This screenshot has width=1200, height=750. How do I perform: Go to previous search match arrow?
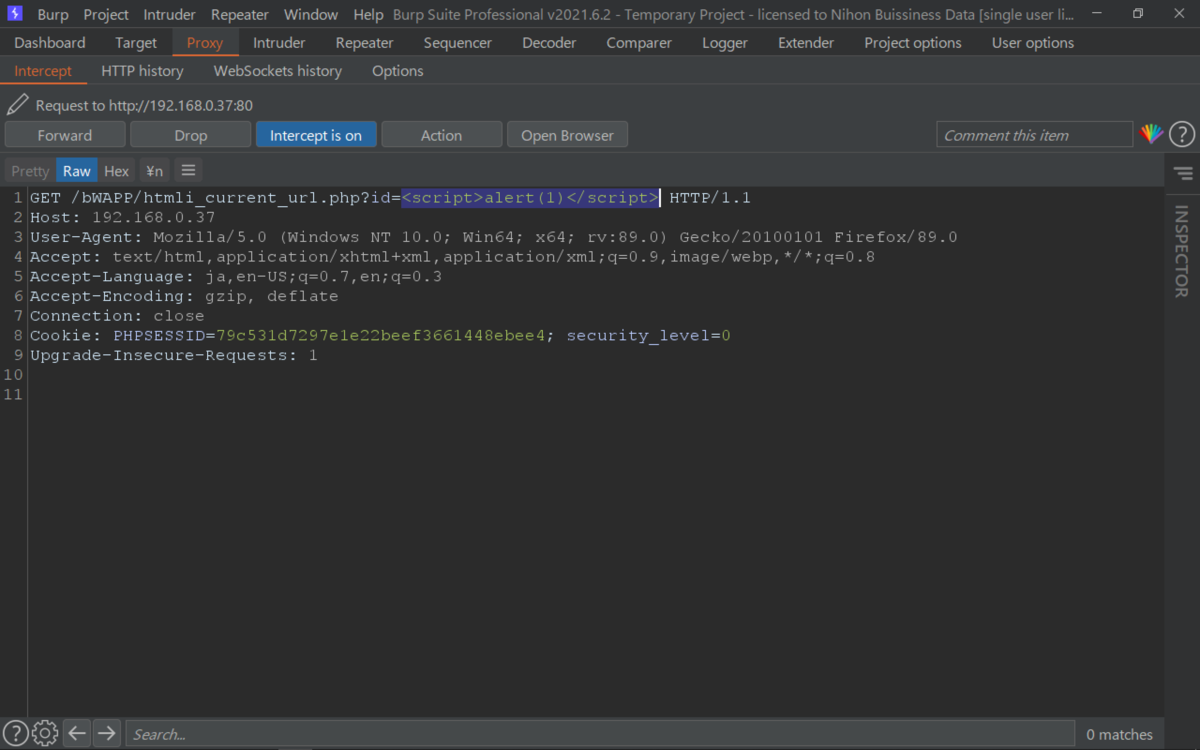pos(77,733)
